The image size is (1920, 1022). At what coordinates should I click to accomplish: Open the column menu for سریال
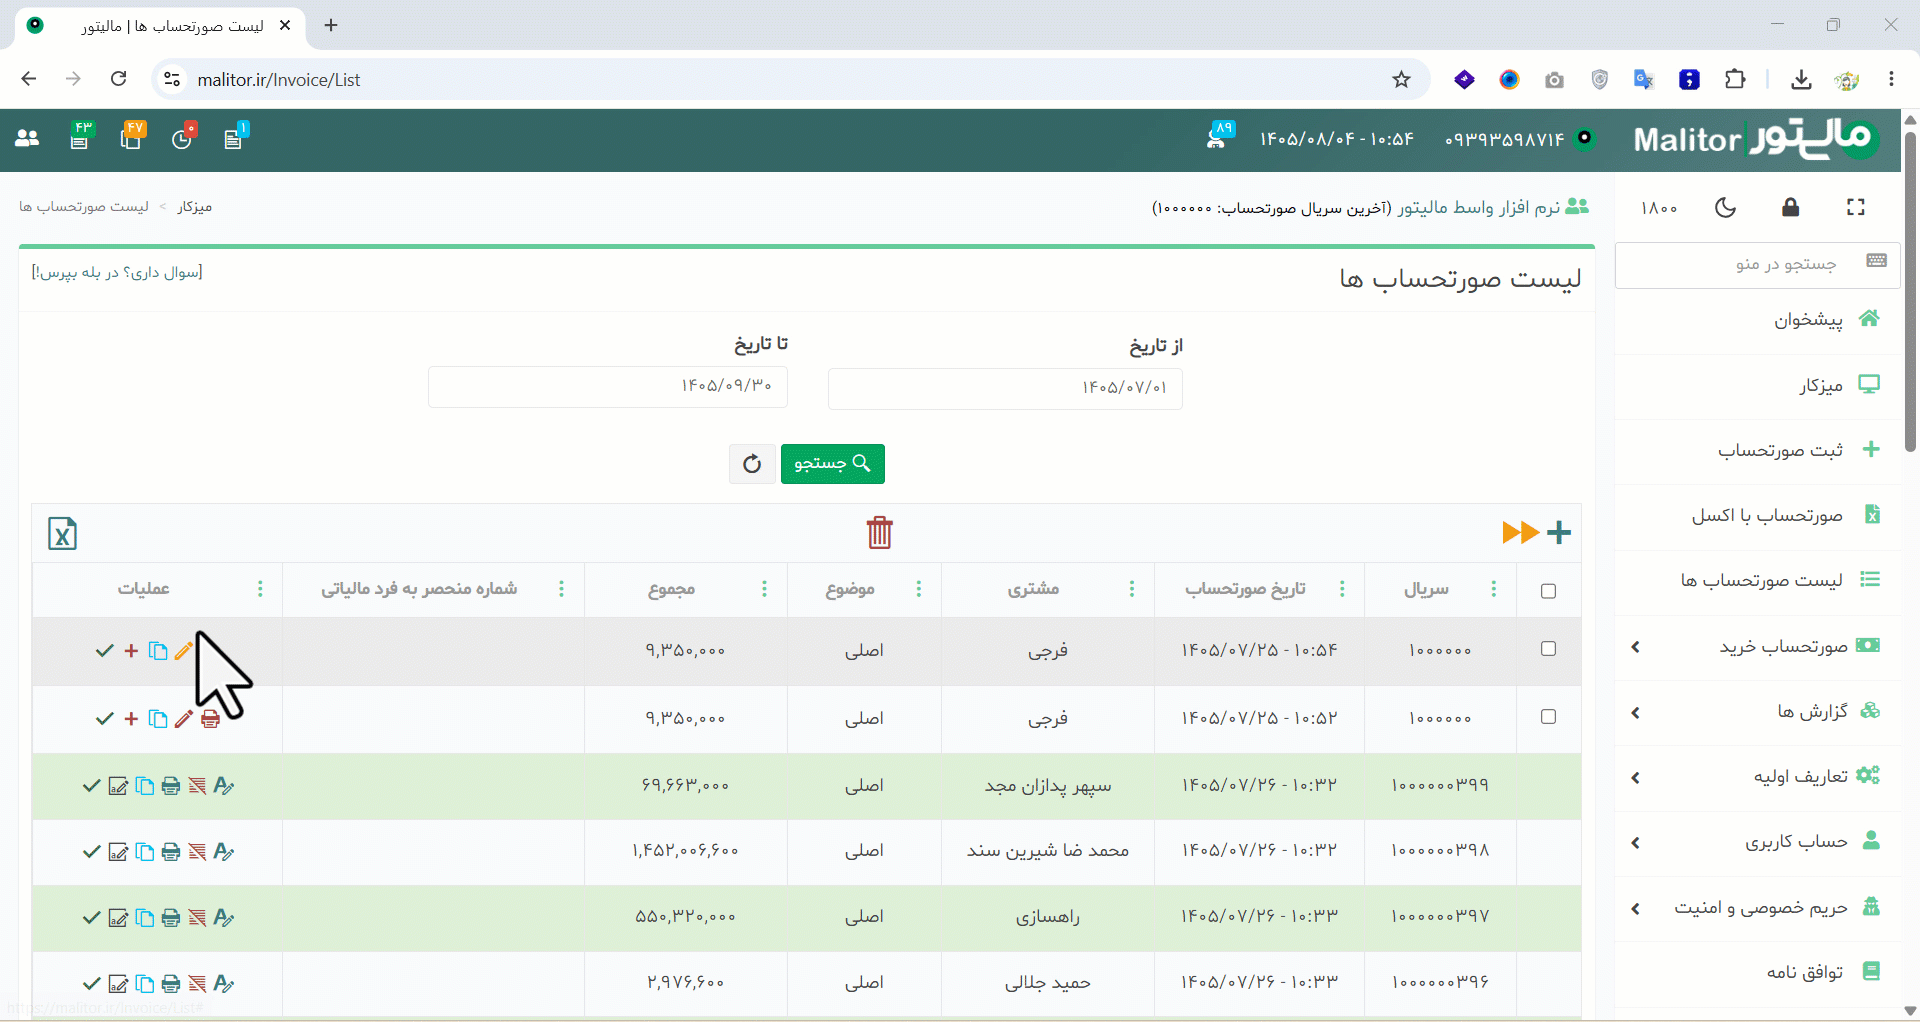(x=1494, y=590)
